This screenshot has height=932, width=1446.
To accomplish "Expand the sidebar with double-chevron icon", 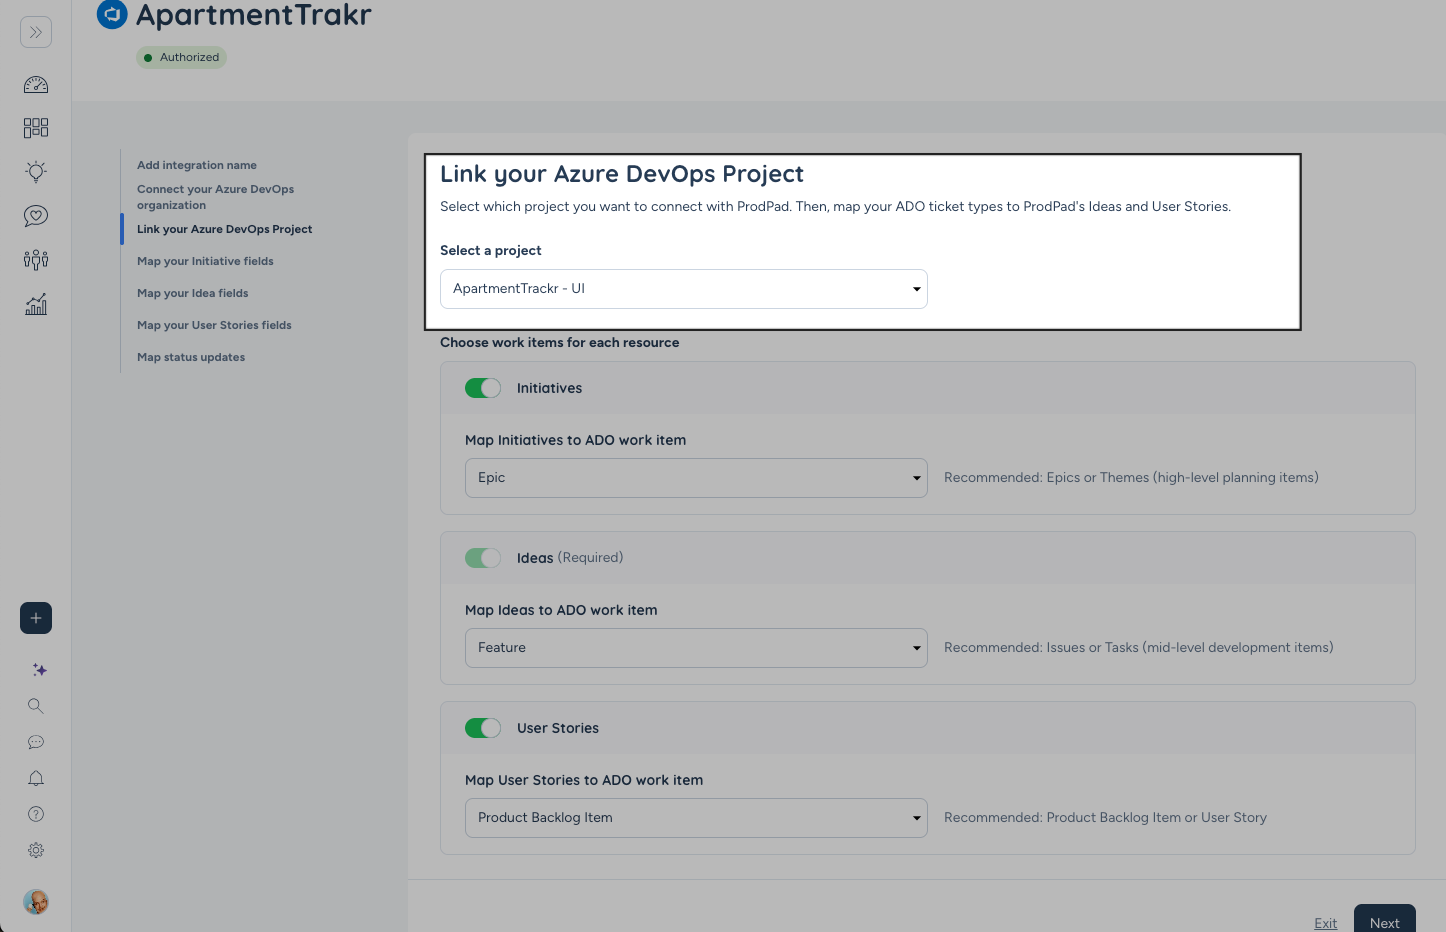I will tap(36, 32).
